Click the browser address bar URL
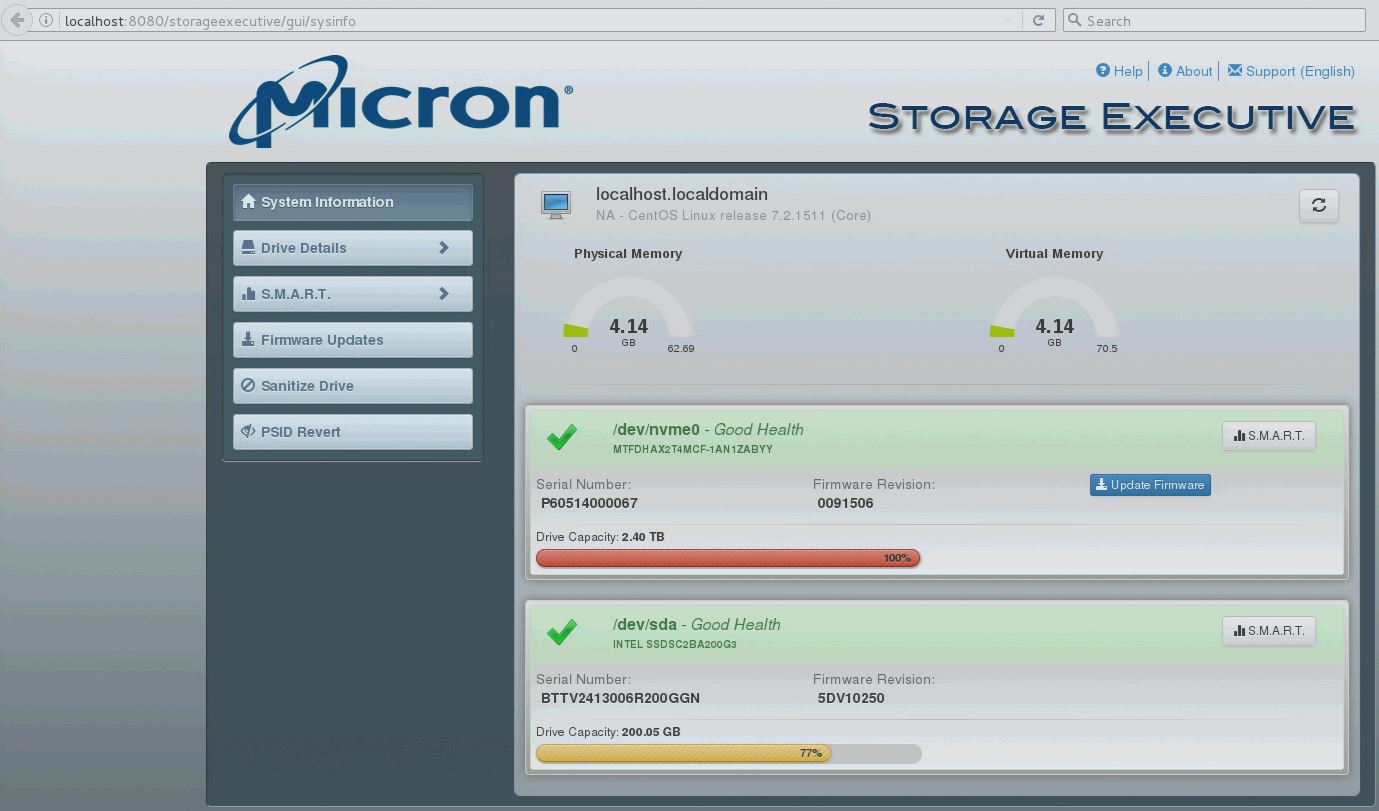This screenshot has width=1379, height=811. click(x=210, y=20)
